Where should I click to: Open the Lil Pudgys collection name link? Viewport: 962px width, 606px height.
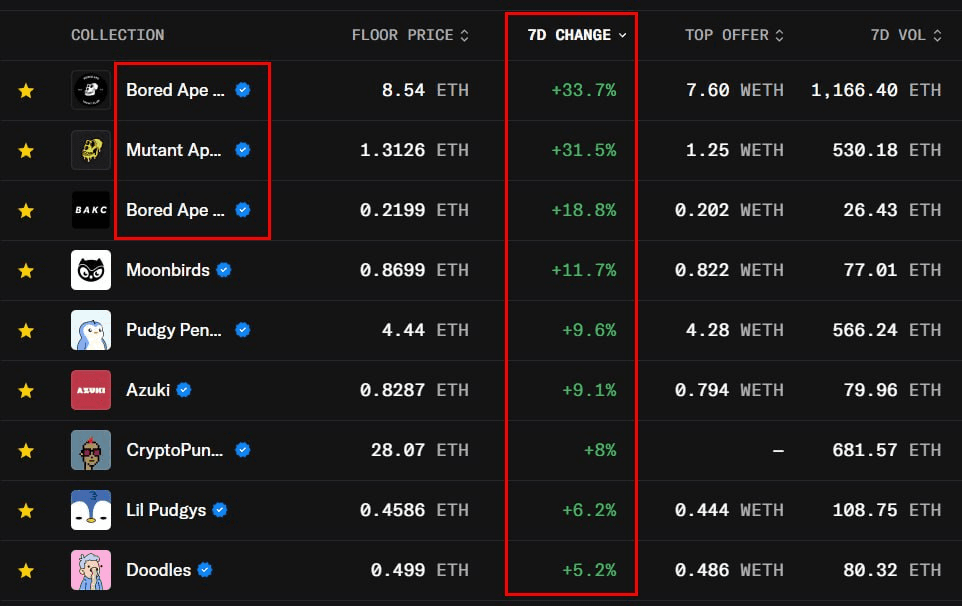166,510
